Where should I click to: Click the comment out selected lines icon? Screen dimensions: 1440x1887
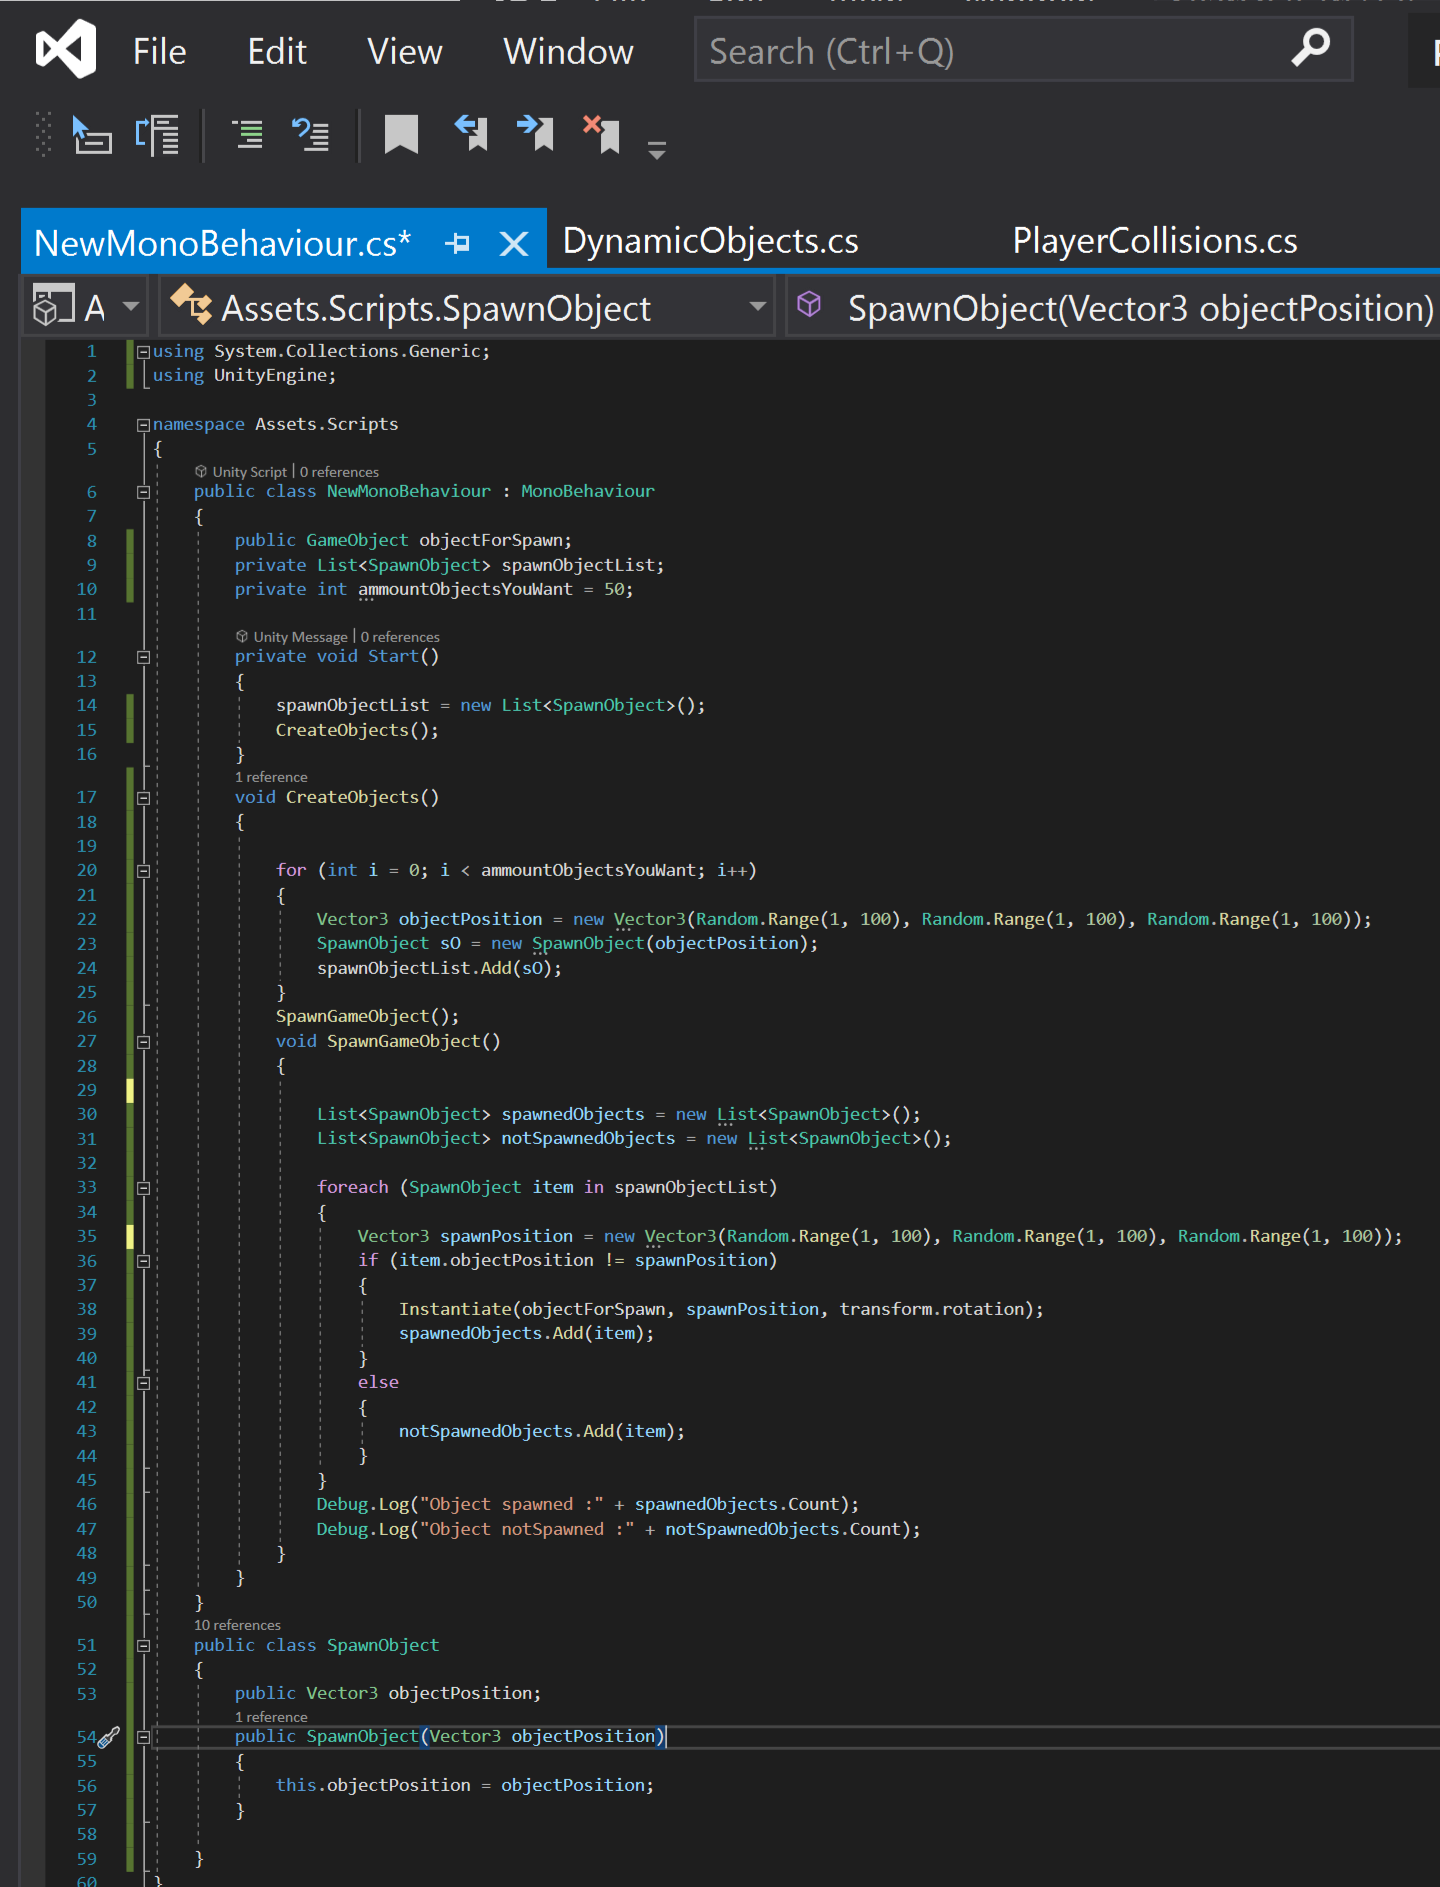(246, 134)
